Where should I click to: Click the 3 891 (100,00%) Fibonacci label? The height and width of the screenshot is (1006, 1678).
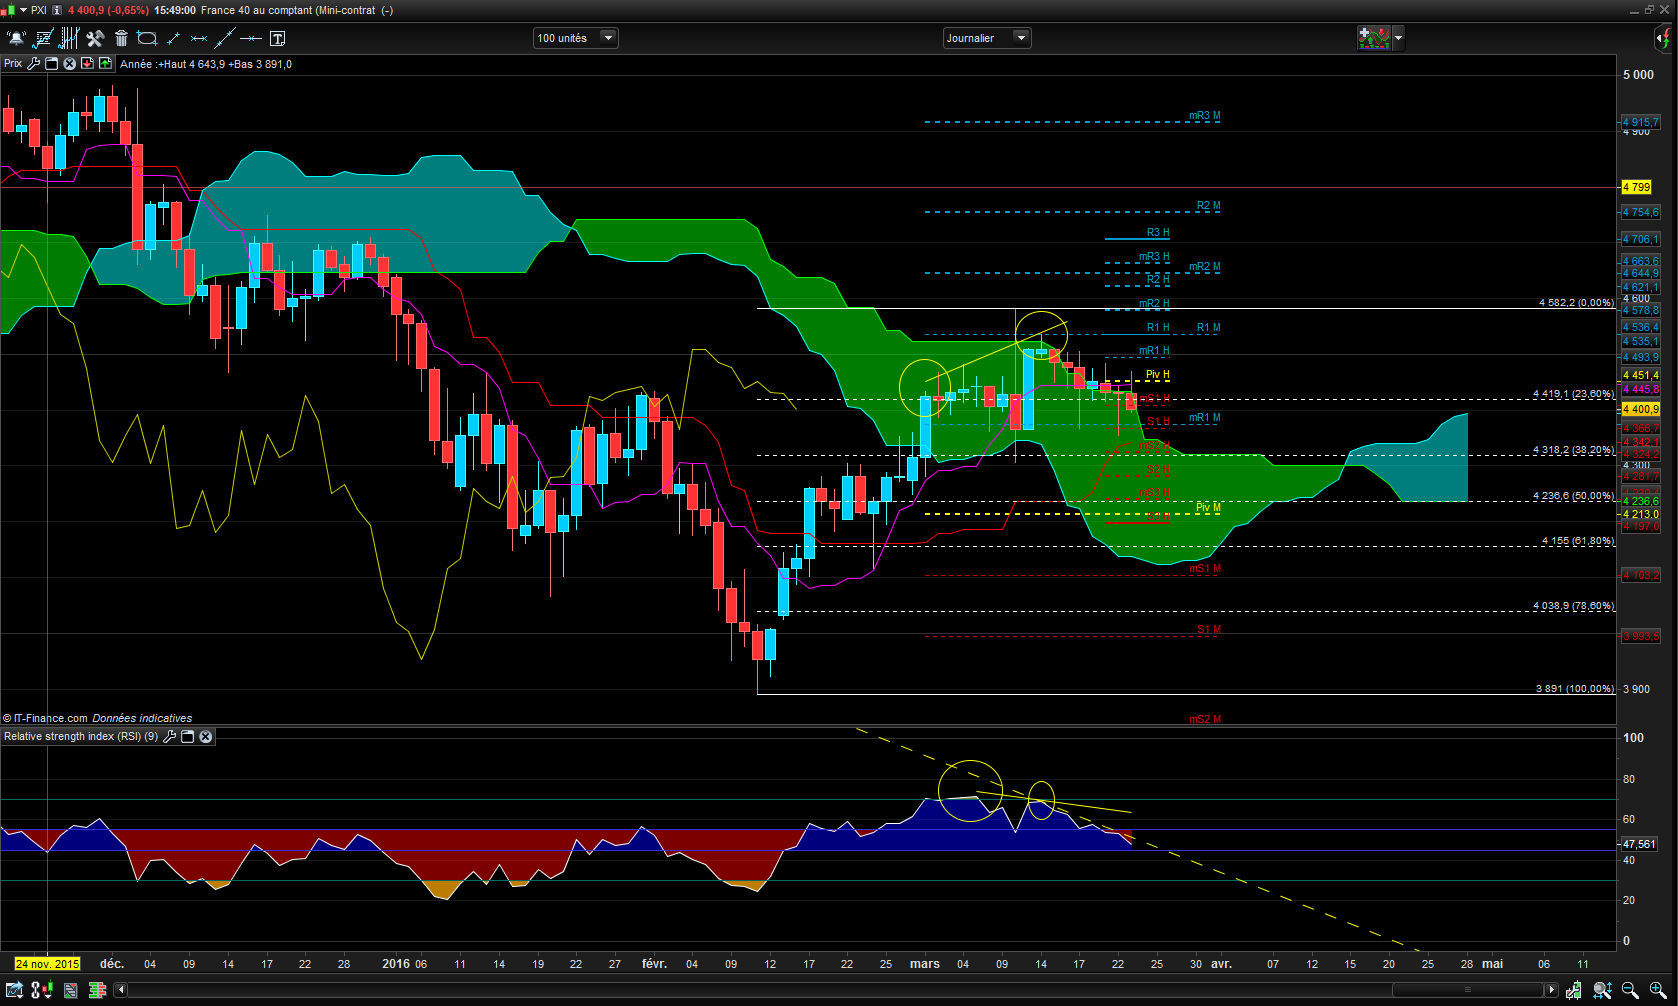click(x=1575, y=689)
